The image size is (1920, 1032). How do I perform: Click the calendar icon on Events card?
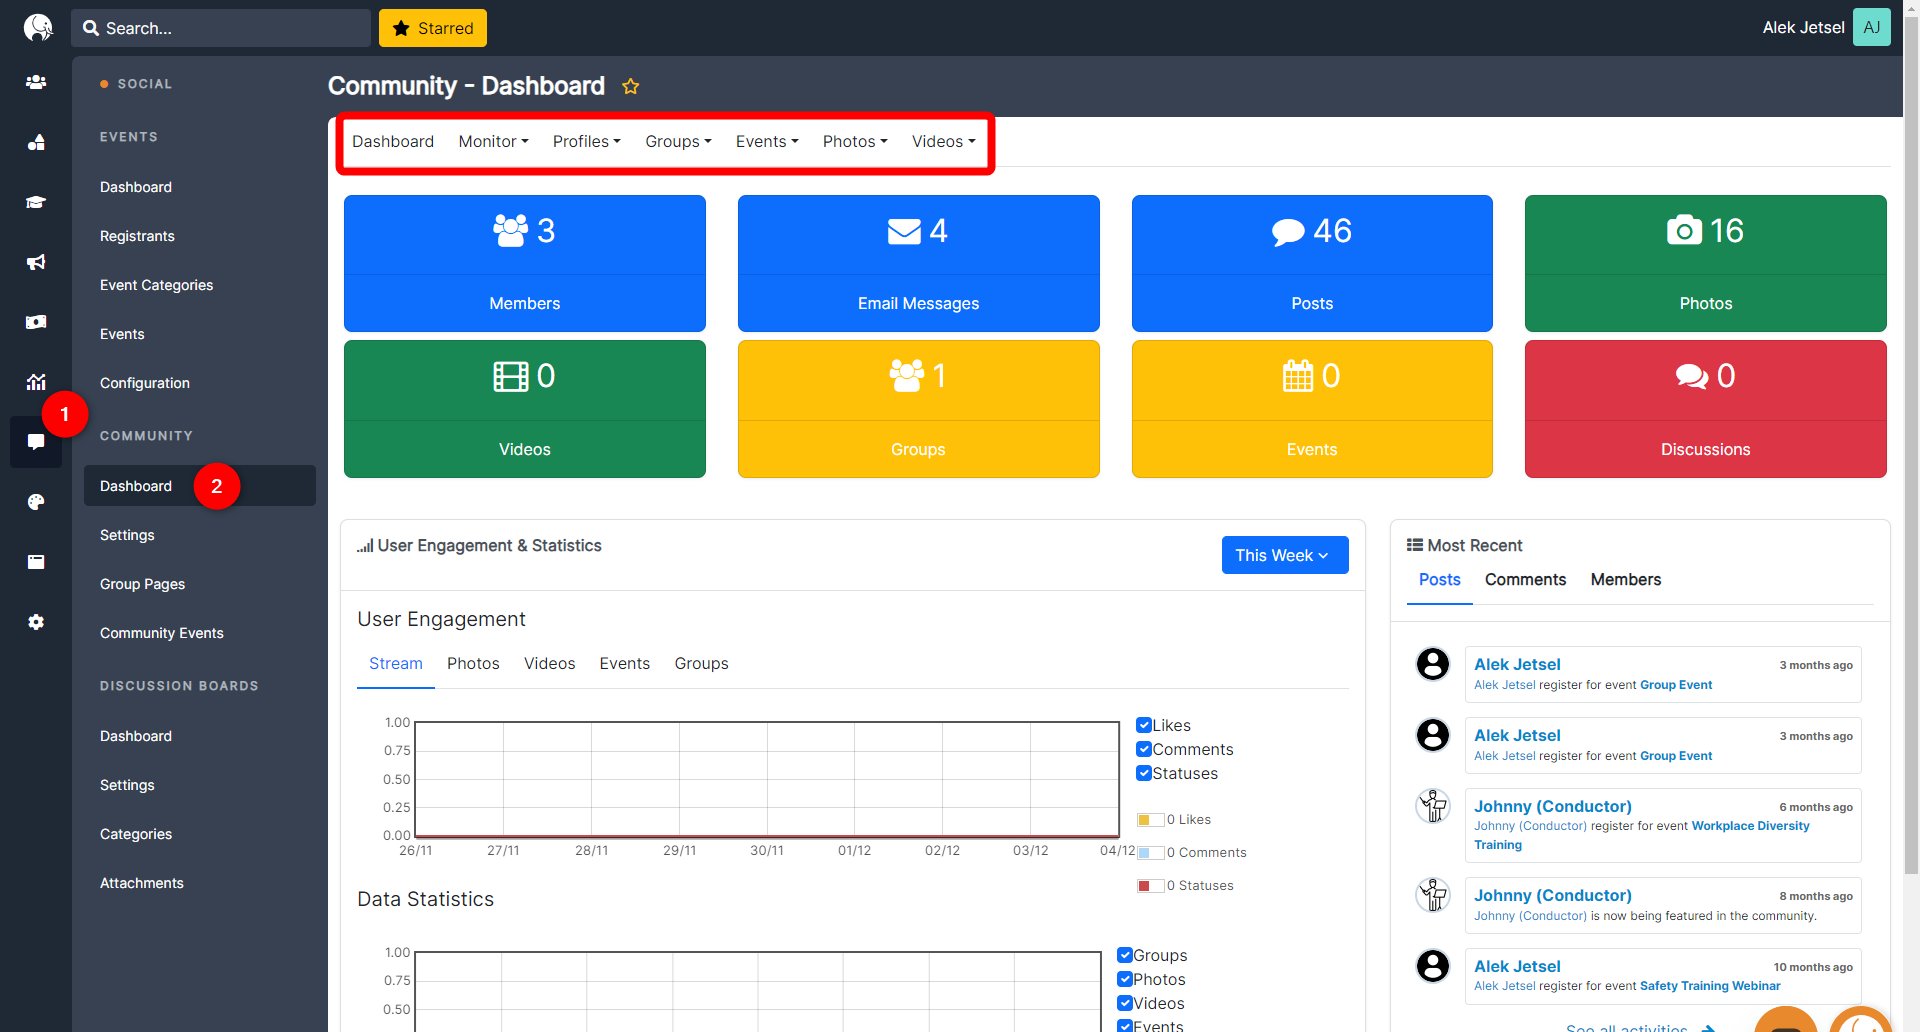click(1298, 376)
